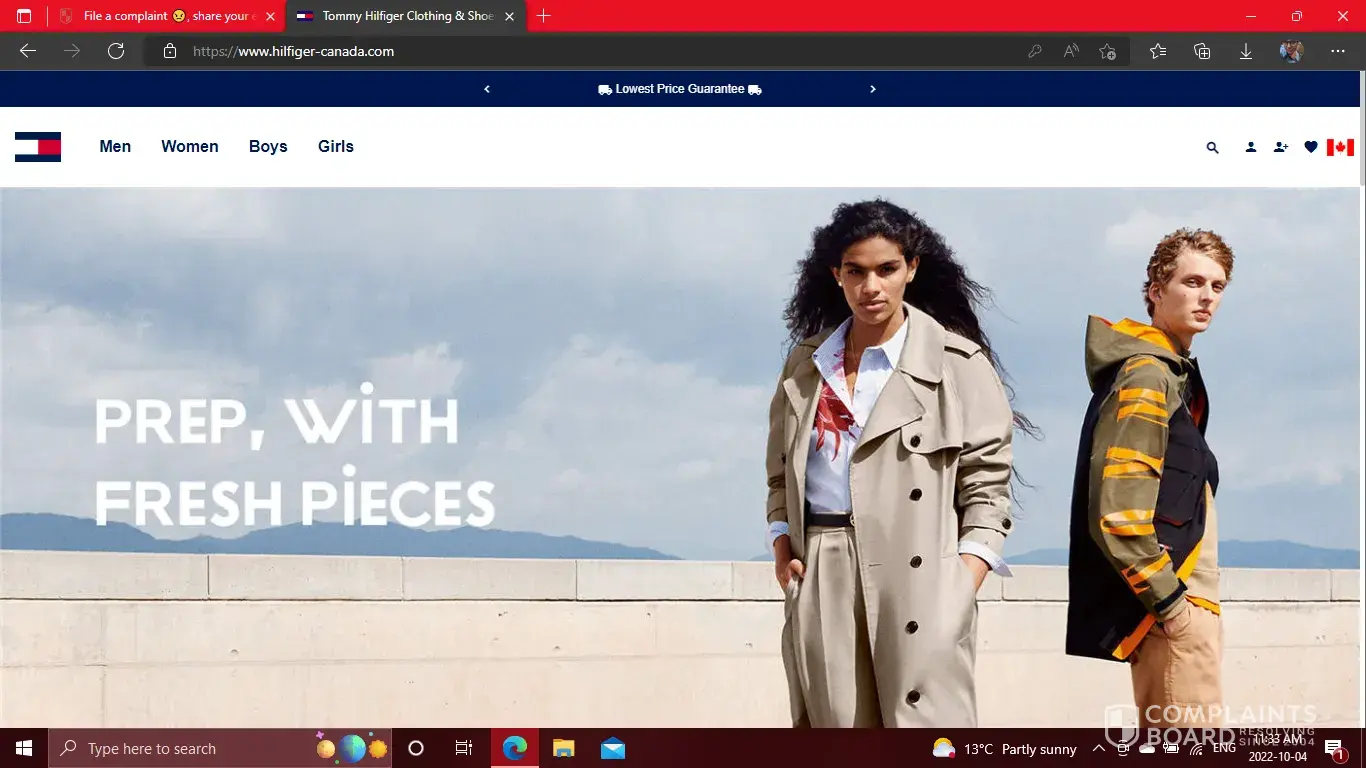Show next announcement in the top banner
Screen dimensions: 1366x768
pos(873,89)
